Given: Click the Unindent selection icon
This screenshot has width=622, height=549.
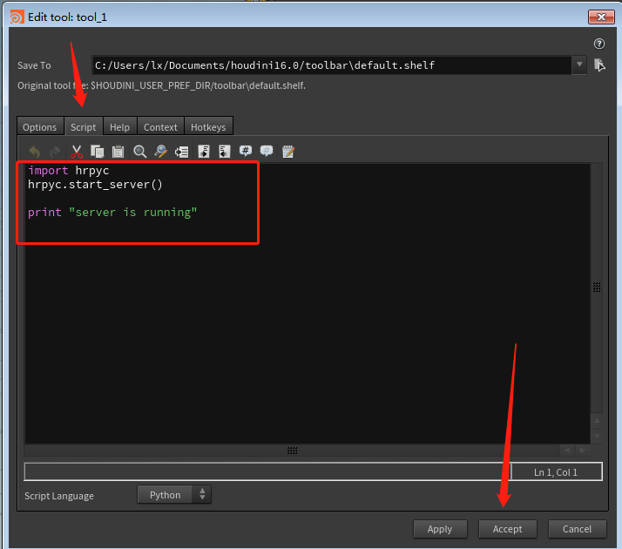Looking at the screenshot, I should [225, 152].
